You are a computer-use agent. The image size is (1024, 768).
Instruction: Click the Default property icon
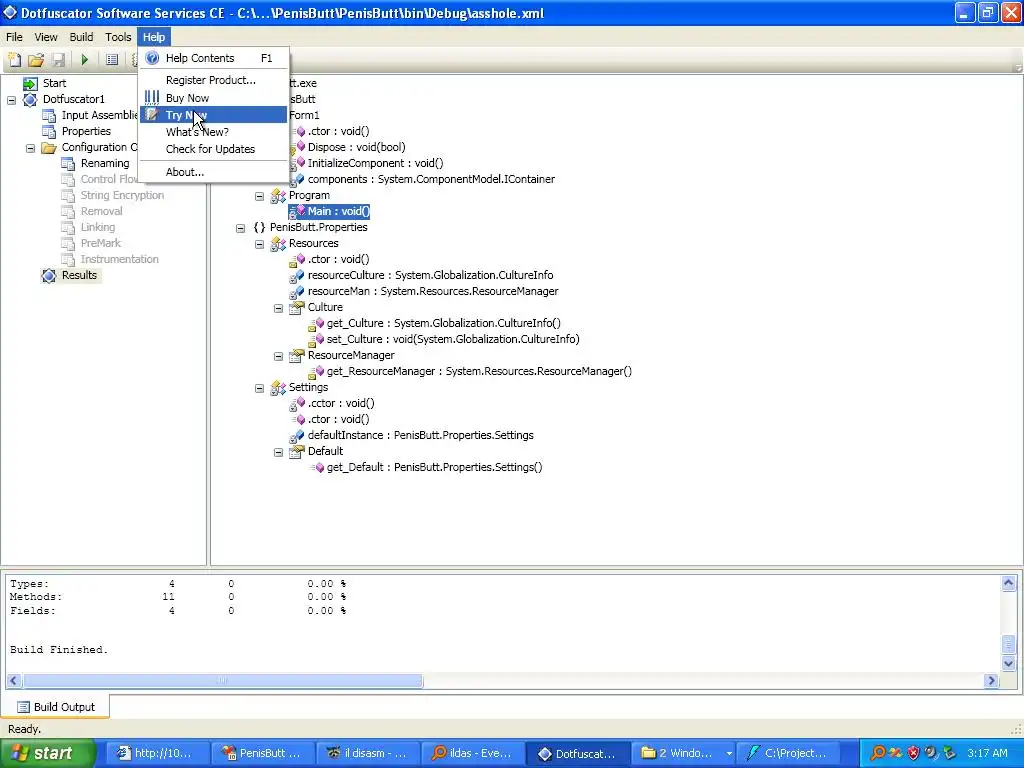(297, 452)
